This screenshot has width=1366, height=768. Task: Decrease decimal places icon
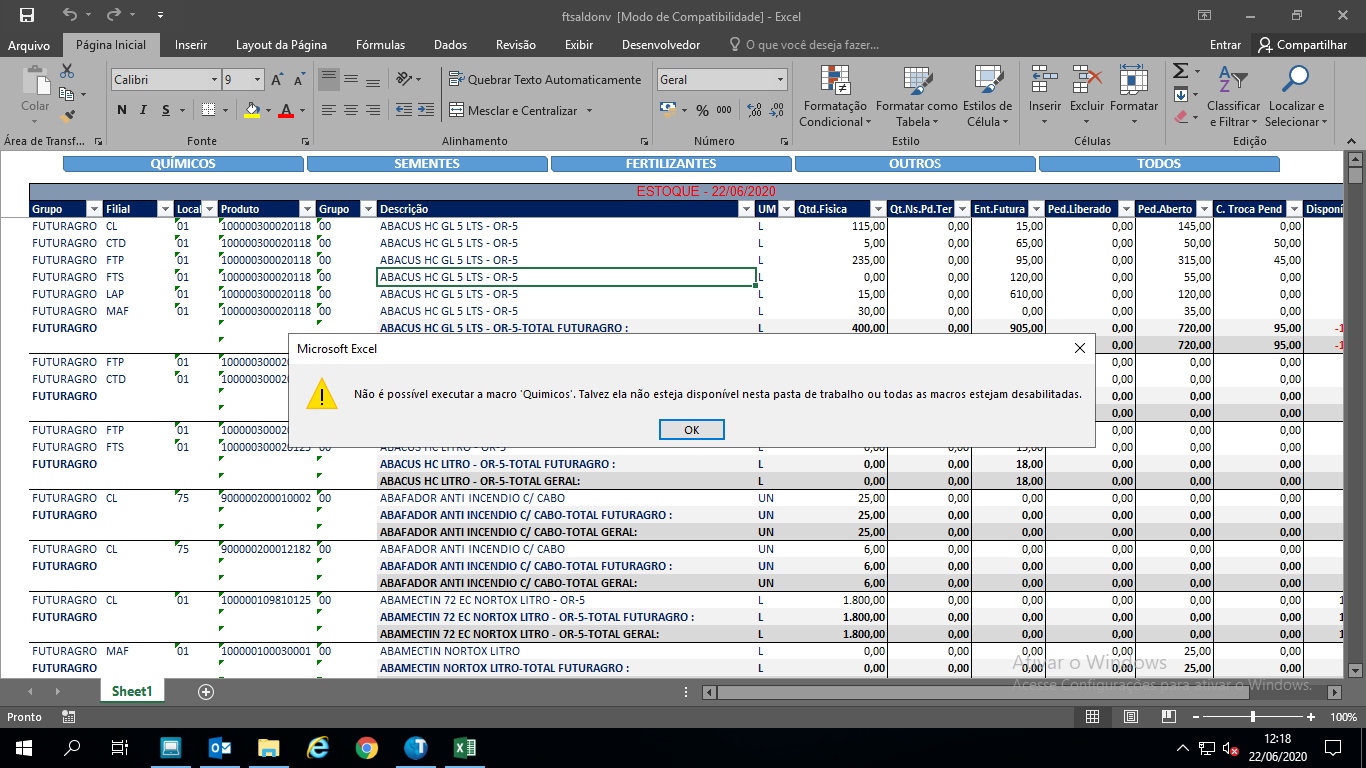click(776, 110)
